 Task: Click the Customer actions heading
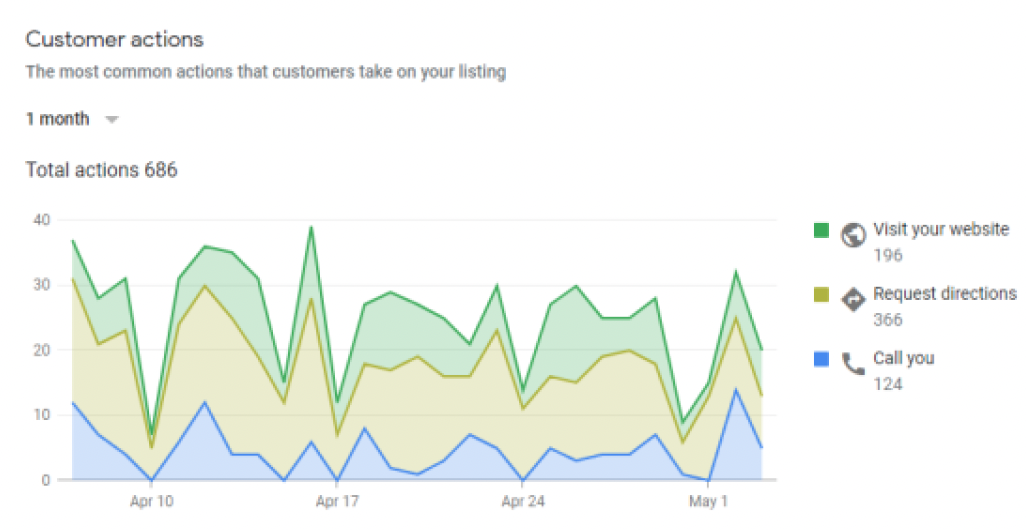point(114,40)
